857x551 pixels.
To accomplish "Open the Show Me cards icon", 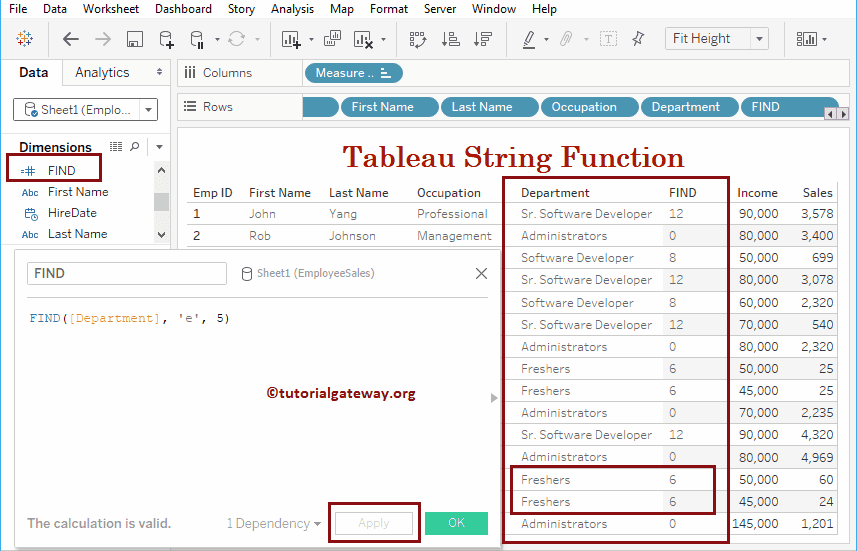I will pyautogui.click(x=807, y=39).
